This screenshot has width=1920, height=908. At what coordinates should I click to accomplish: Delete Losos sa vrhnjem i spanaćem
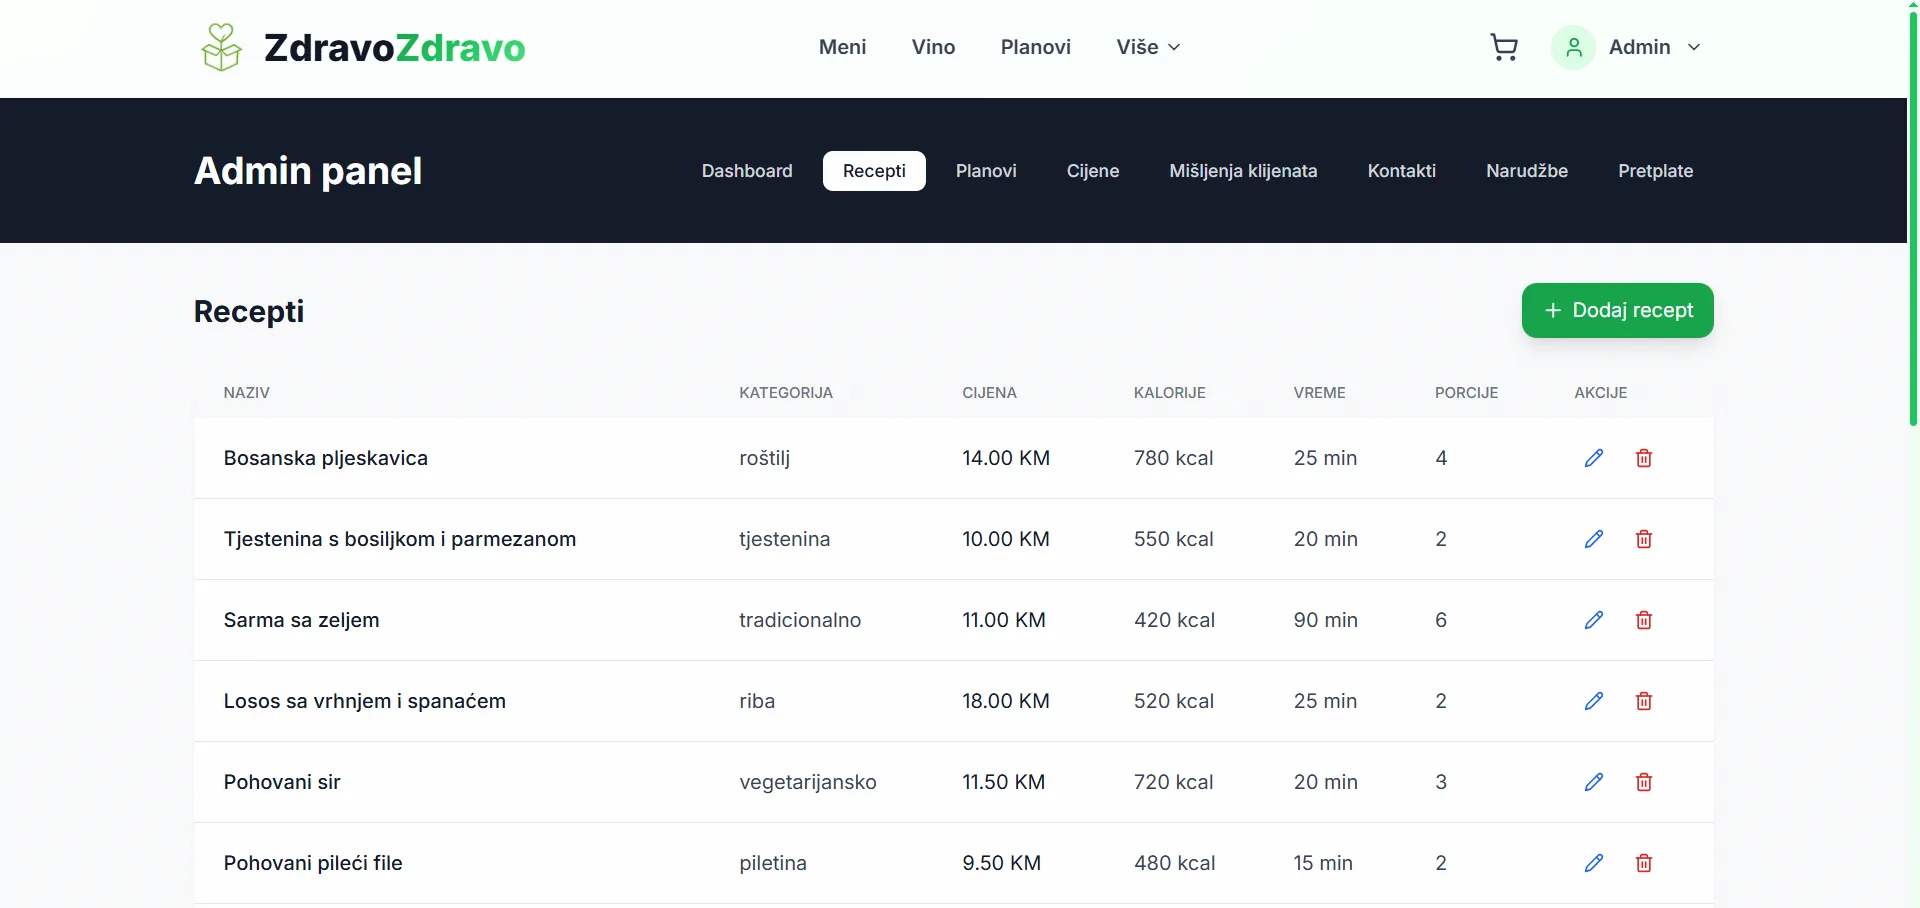point(1644,701)
